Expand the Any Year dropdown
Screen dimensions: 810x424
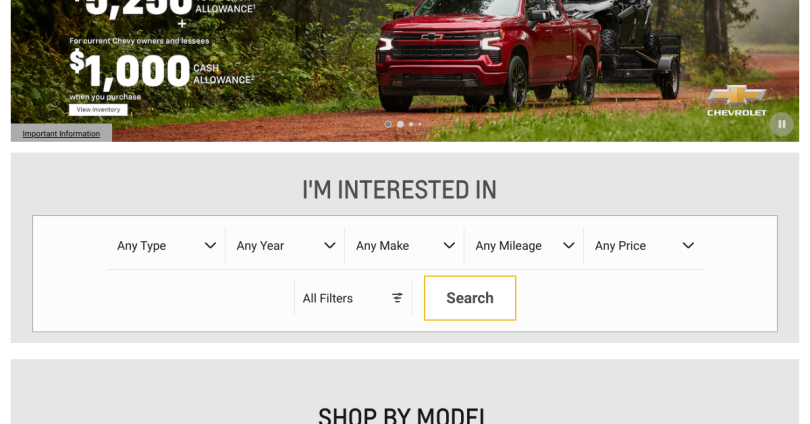285,246
